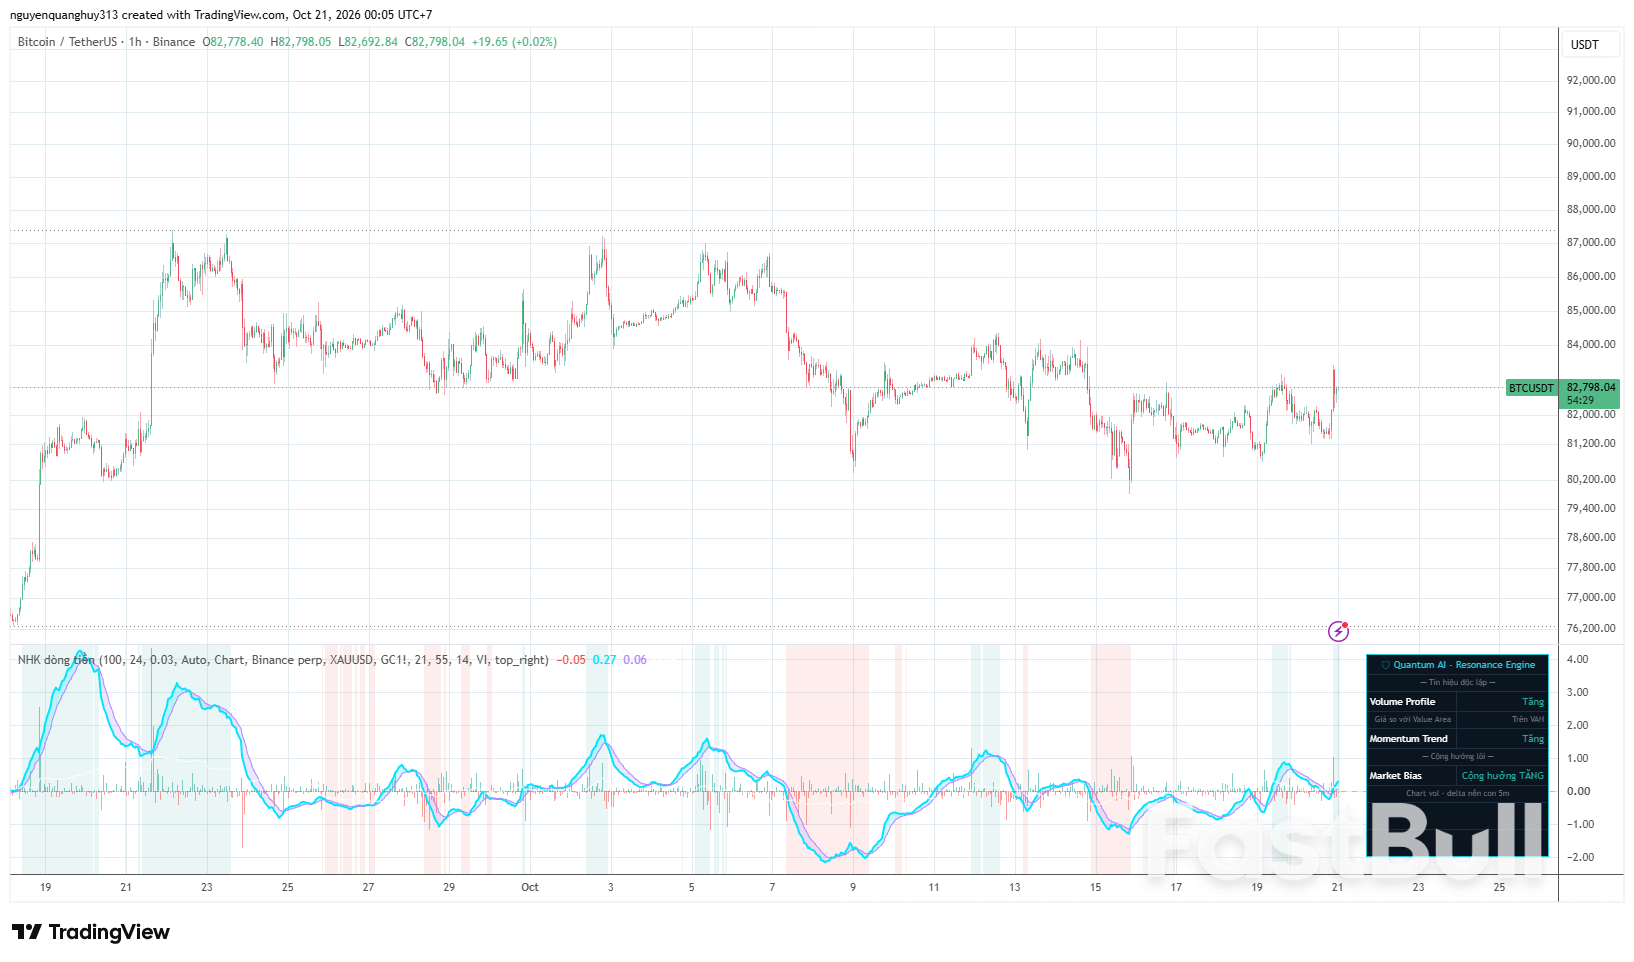This screenshot has width=1634, height=962.
Task: Click the 85,000.00 price axis label
Action: pos(1591,310)
